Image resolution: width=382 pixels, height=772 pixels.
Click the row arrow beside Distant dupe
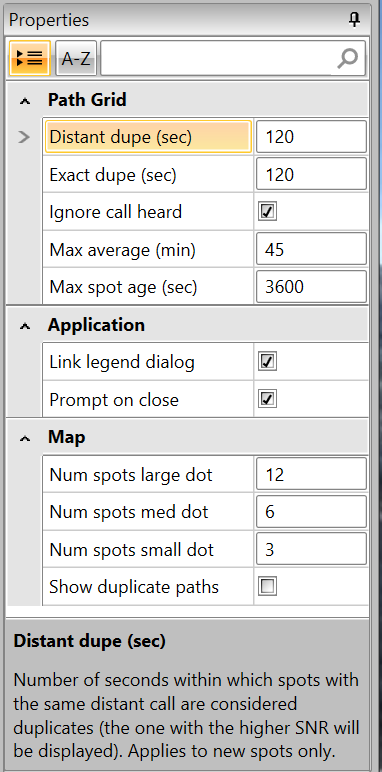[24, 137]
